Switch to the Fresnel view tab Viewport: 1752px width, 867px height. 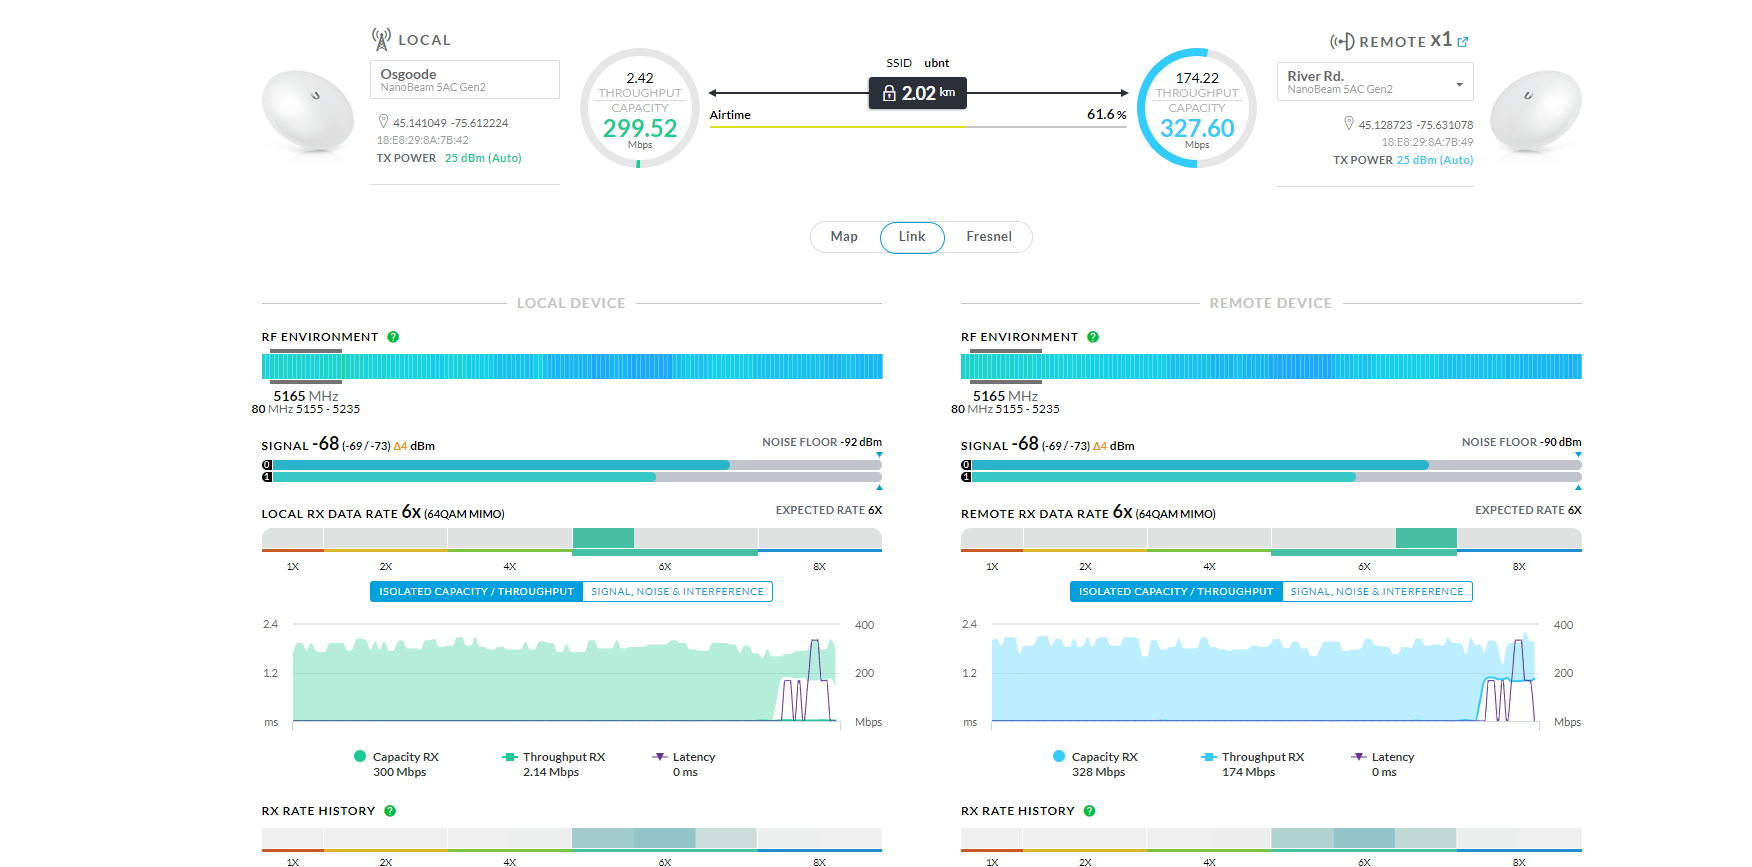(988, 237)
